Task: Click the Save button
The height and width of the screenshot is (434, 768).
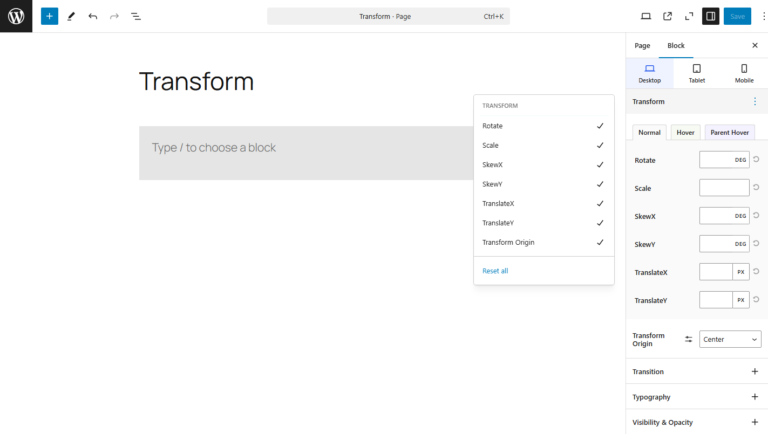Action: (737, 16)
